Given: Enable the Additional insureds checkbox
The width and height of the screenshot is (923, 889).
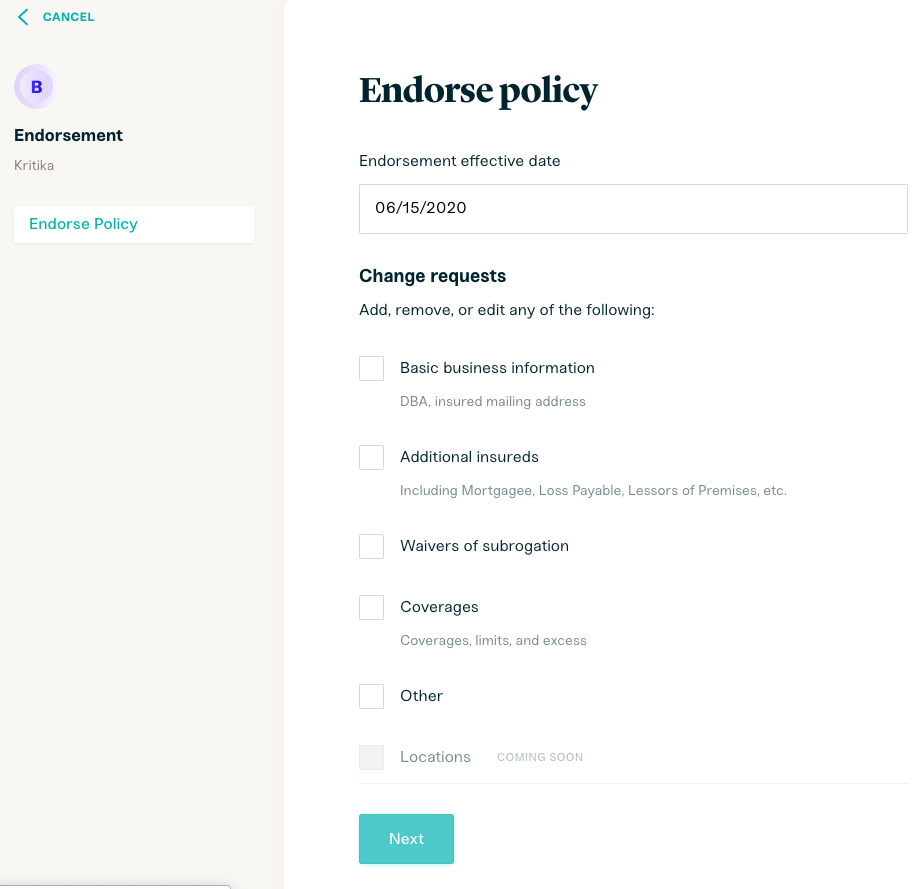Looking at the screenshot, I should (371, 457).
